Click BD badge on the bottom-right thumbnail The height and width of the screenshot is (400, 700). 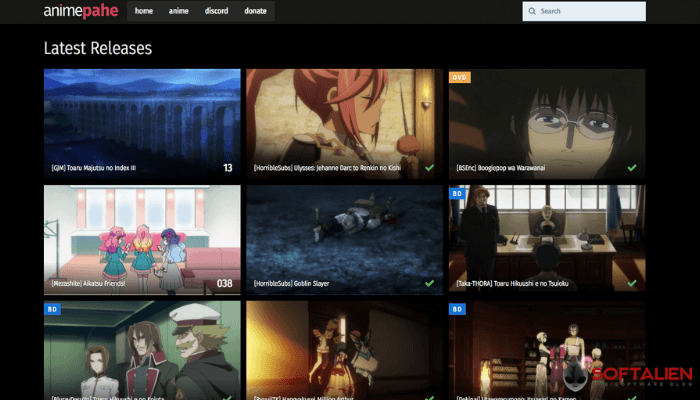coord(457,309)
